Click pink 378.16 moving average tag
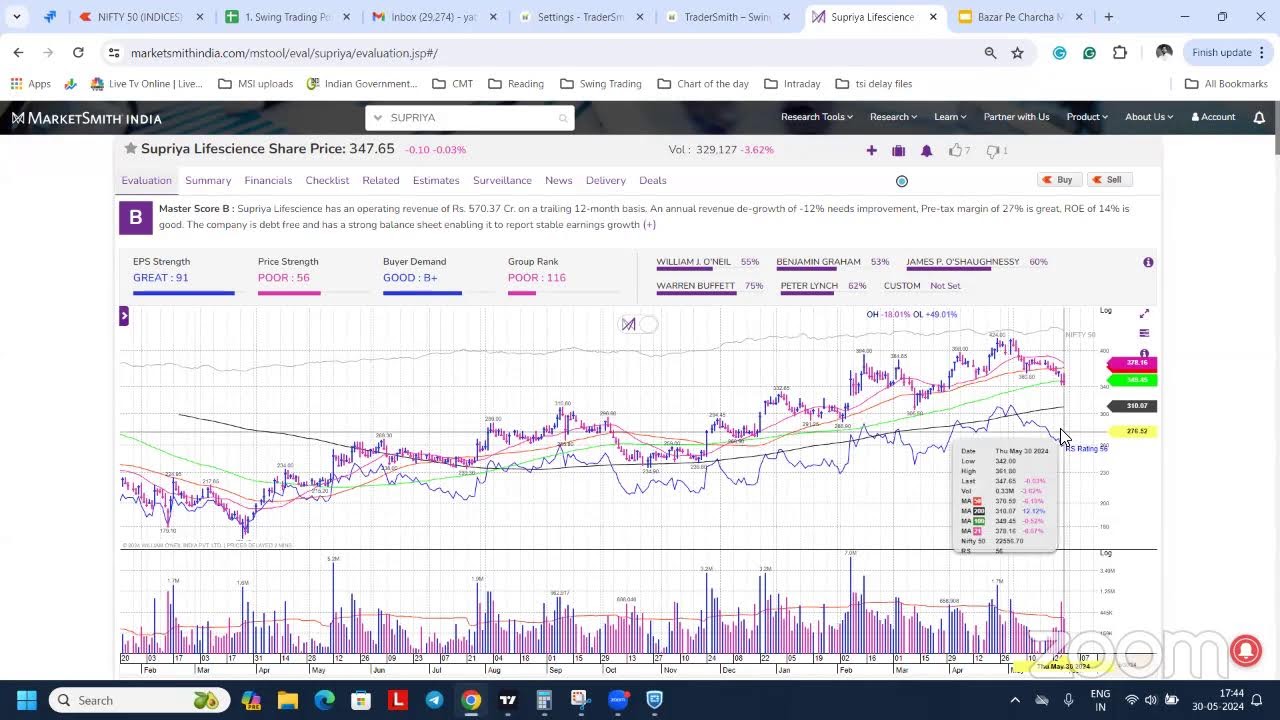1280x720 pixels. 1134,363
